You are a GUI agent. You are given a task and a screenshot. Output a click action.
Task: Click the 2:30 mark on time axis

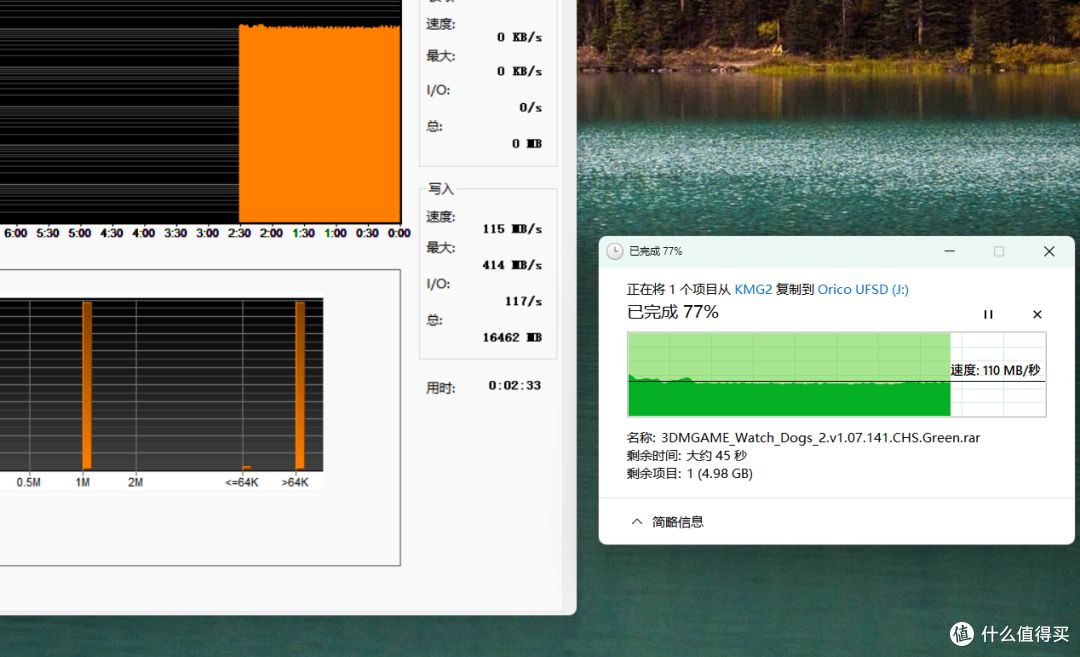[x=239, y=233]
